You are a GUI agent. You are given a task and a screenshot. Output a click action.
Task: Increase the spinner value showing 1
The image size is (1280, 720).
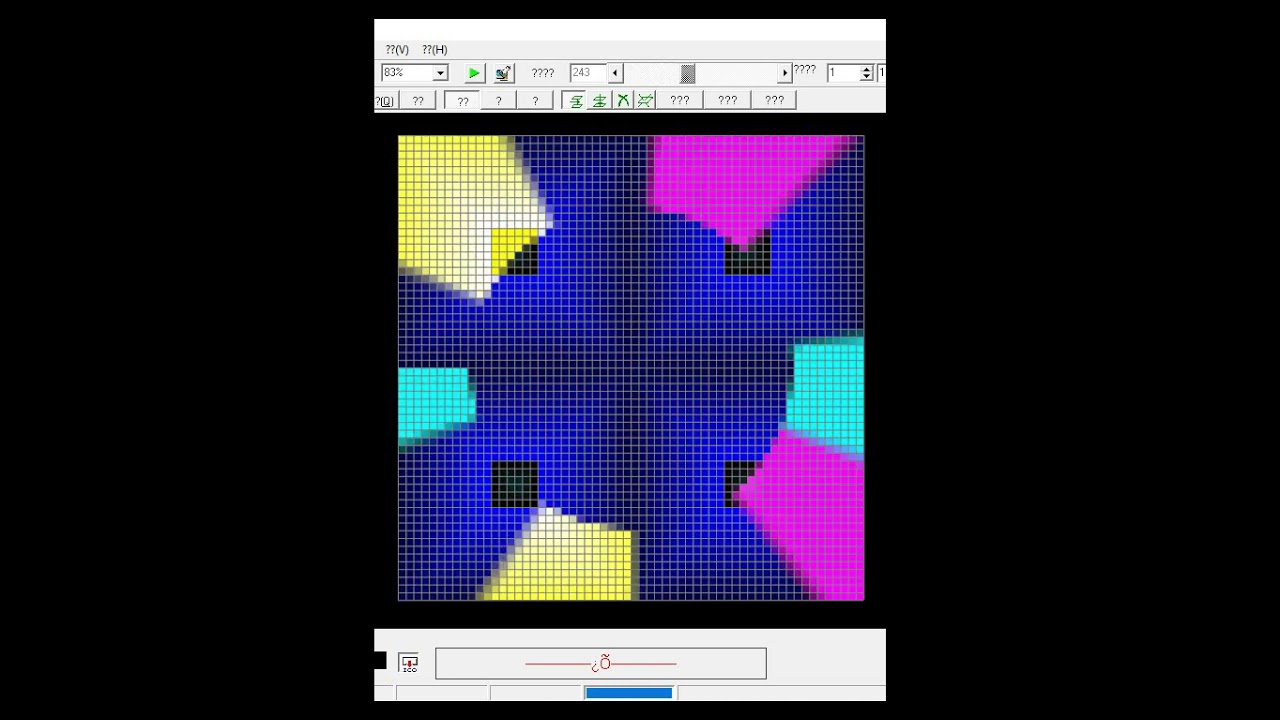tap(867, 69)
